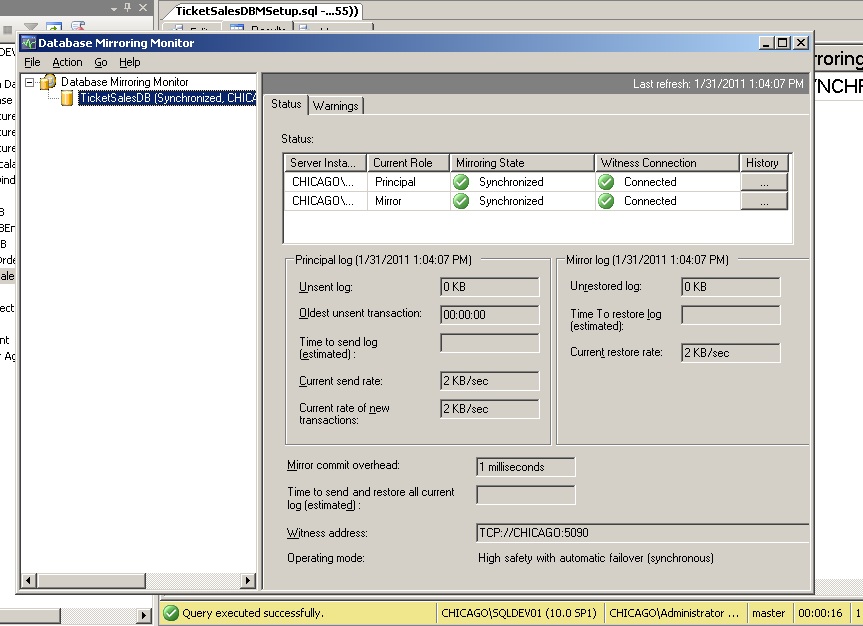Click the Mirror row's Connected check icon
This screenshot has width=863, height=626.
606,201
